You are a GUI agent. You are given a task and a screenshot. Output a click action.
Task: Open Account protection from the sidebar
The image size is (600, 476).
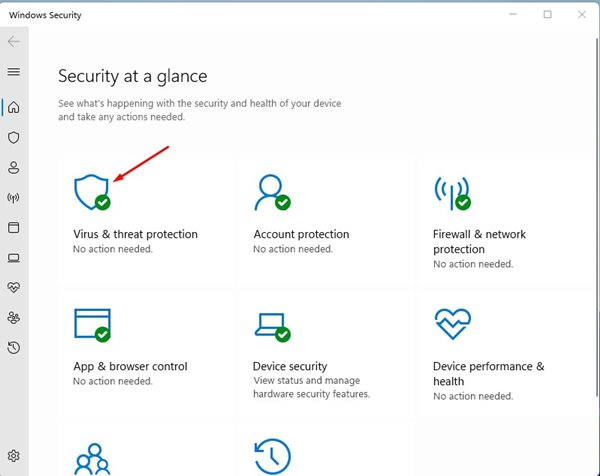click(14, 167)
